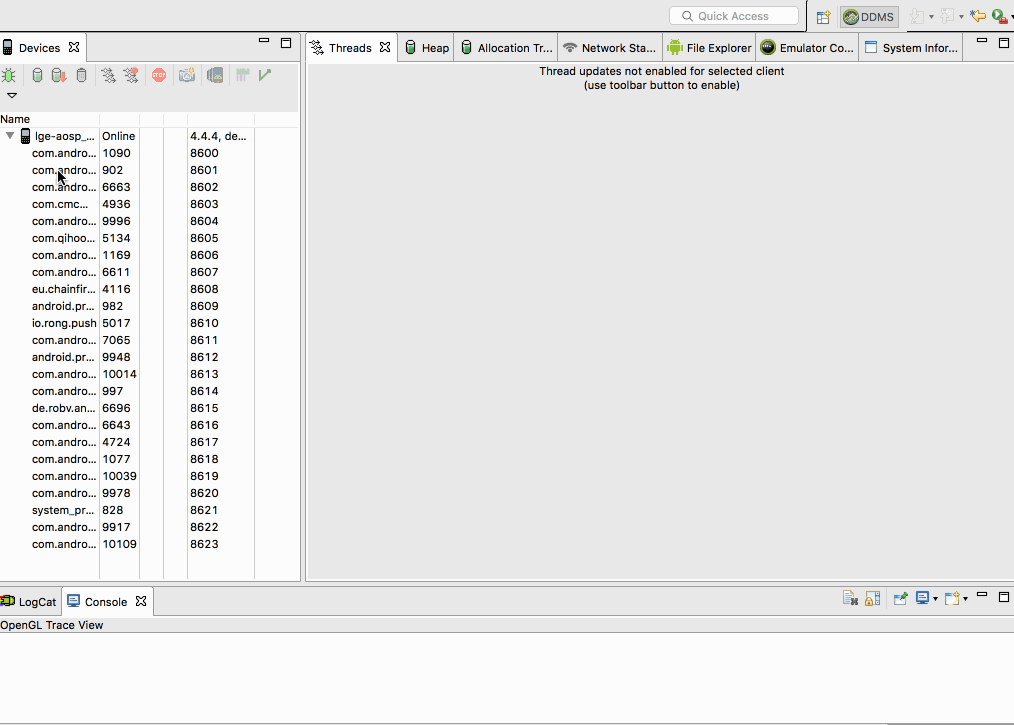Click the Start OpenGL Trace arrow icon
This screenshot has width=1014, height=725.
[264, 75]
